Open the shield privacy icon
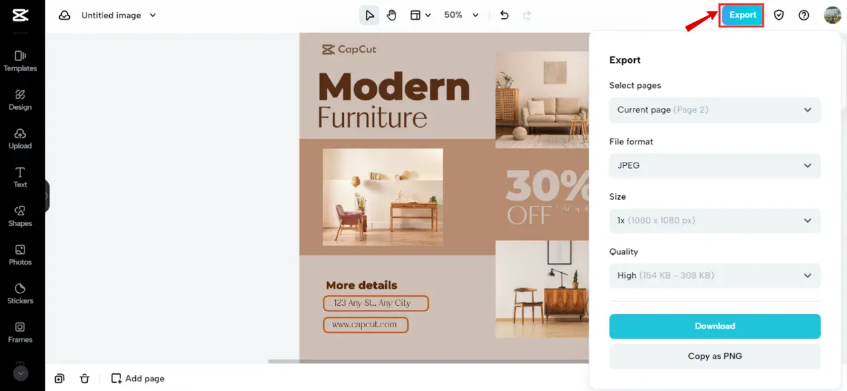This screenshot has width=847, height=391. [778, 15]
